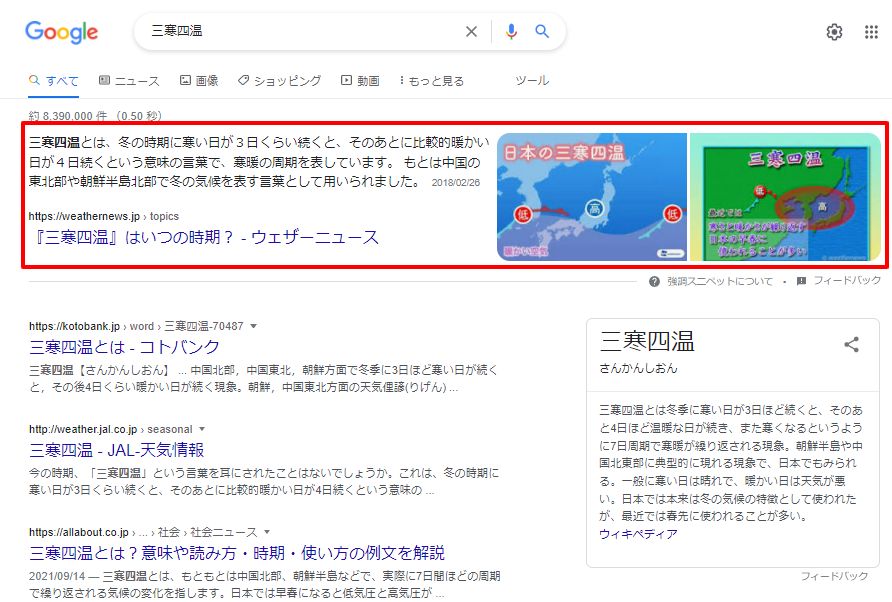Click the Google logo
Screen dimensions: 892x602
click(x=61, y=32)
